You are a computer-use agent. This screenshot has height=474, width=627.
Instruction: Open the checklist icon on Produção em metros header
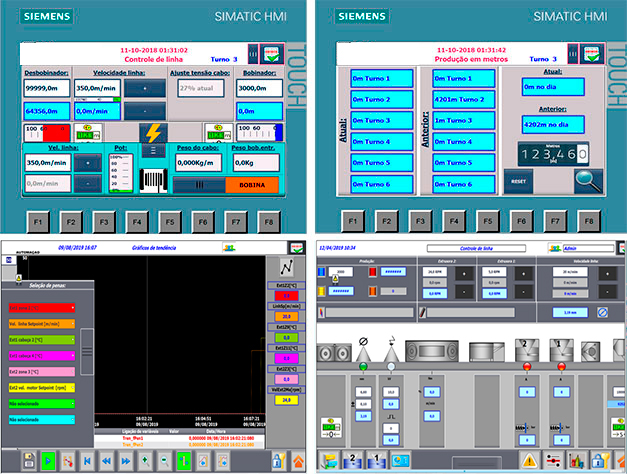click(592, 54)
